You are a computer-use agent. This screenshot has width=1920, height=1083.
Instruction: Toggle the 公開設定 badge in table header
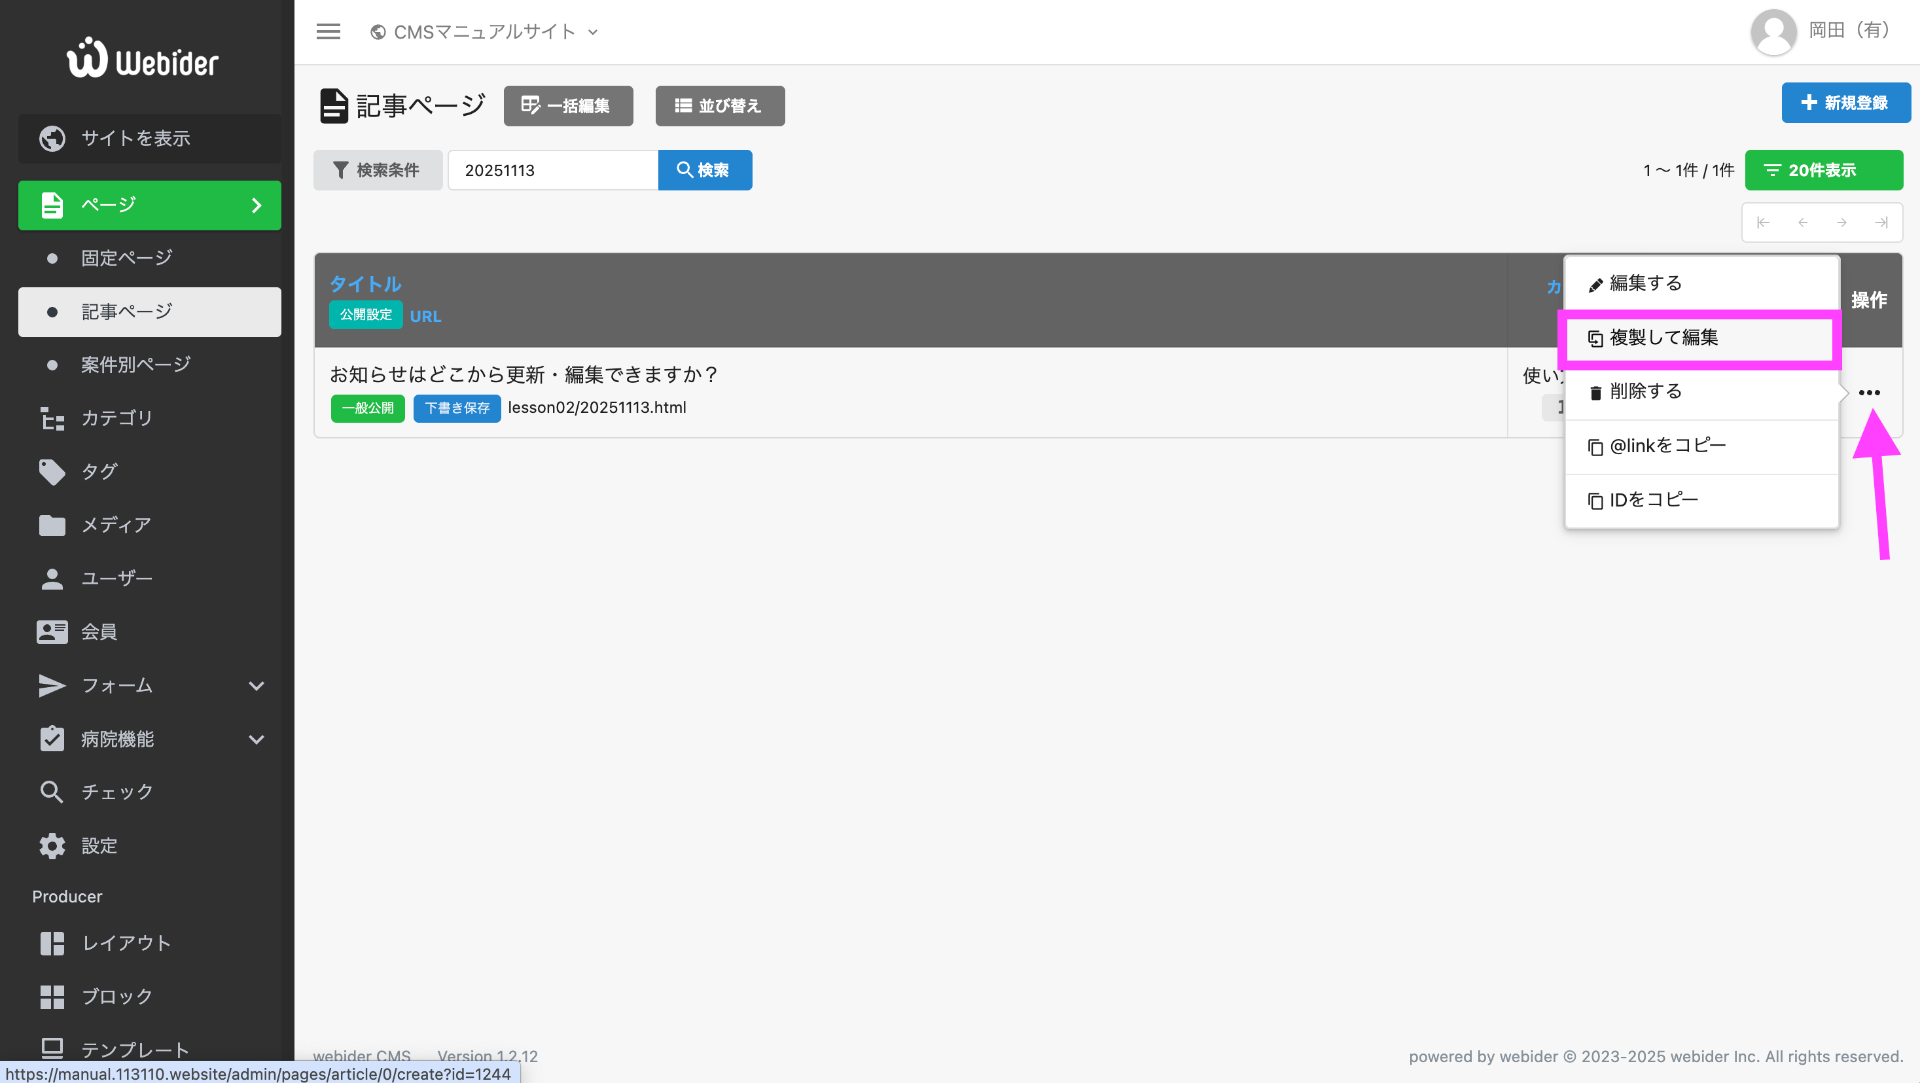pos(365,314)
